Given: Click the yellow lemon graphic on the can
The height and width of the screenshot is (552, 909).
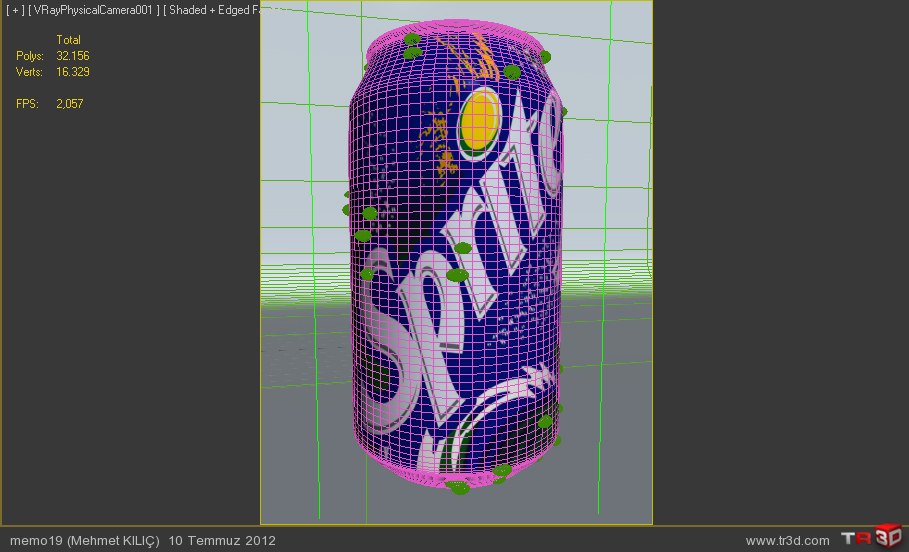Looking at the screenshot, I should [x=481, y=123].
